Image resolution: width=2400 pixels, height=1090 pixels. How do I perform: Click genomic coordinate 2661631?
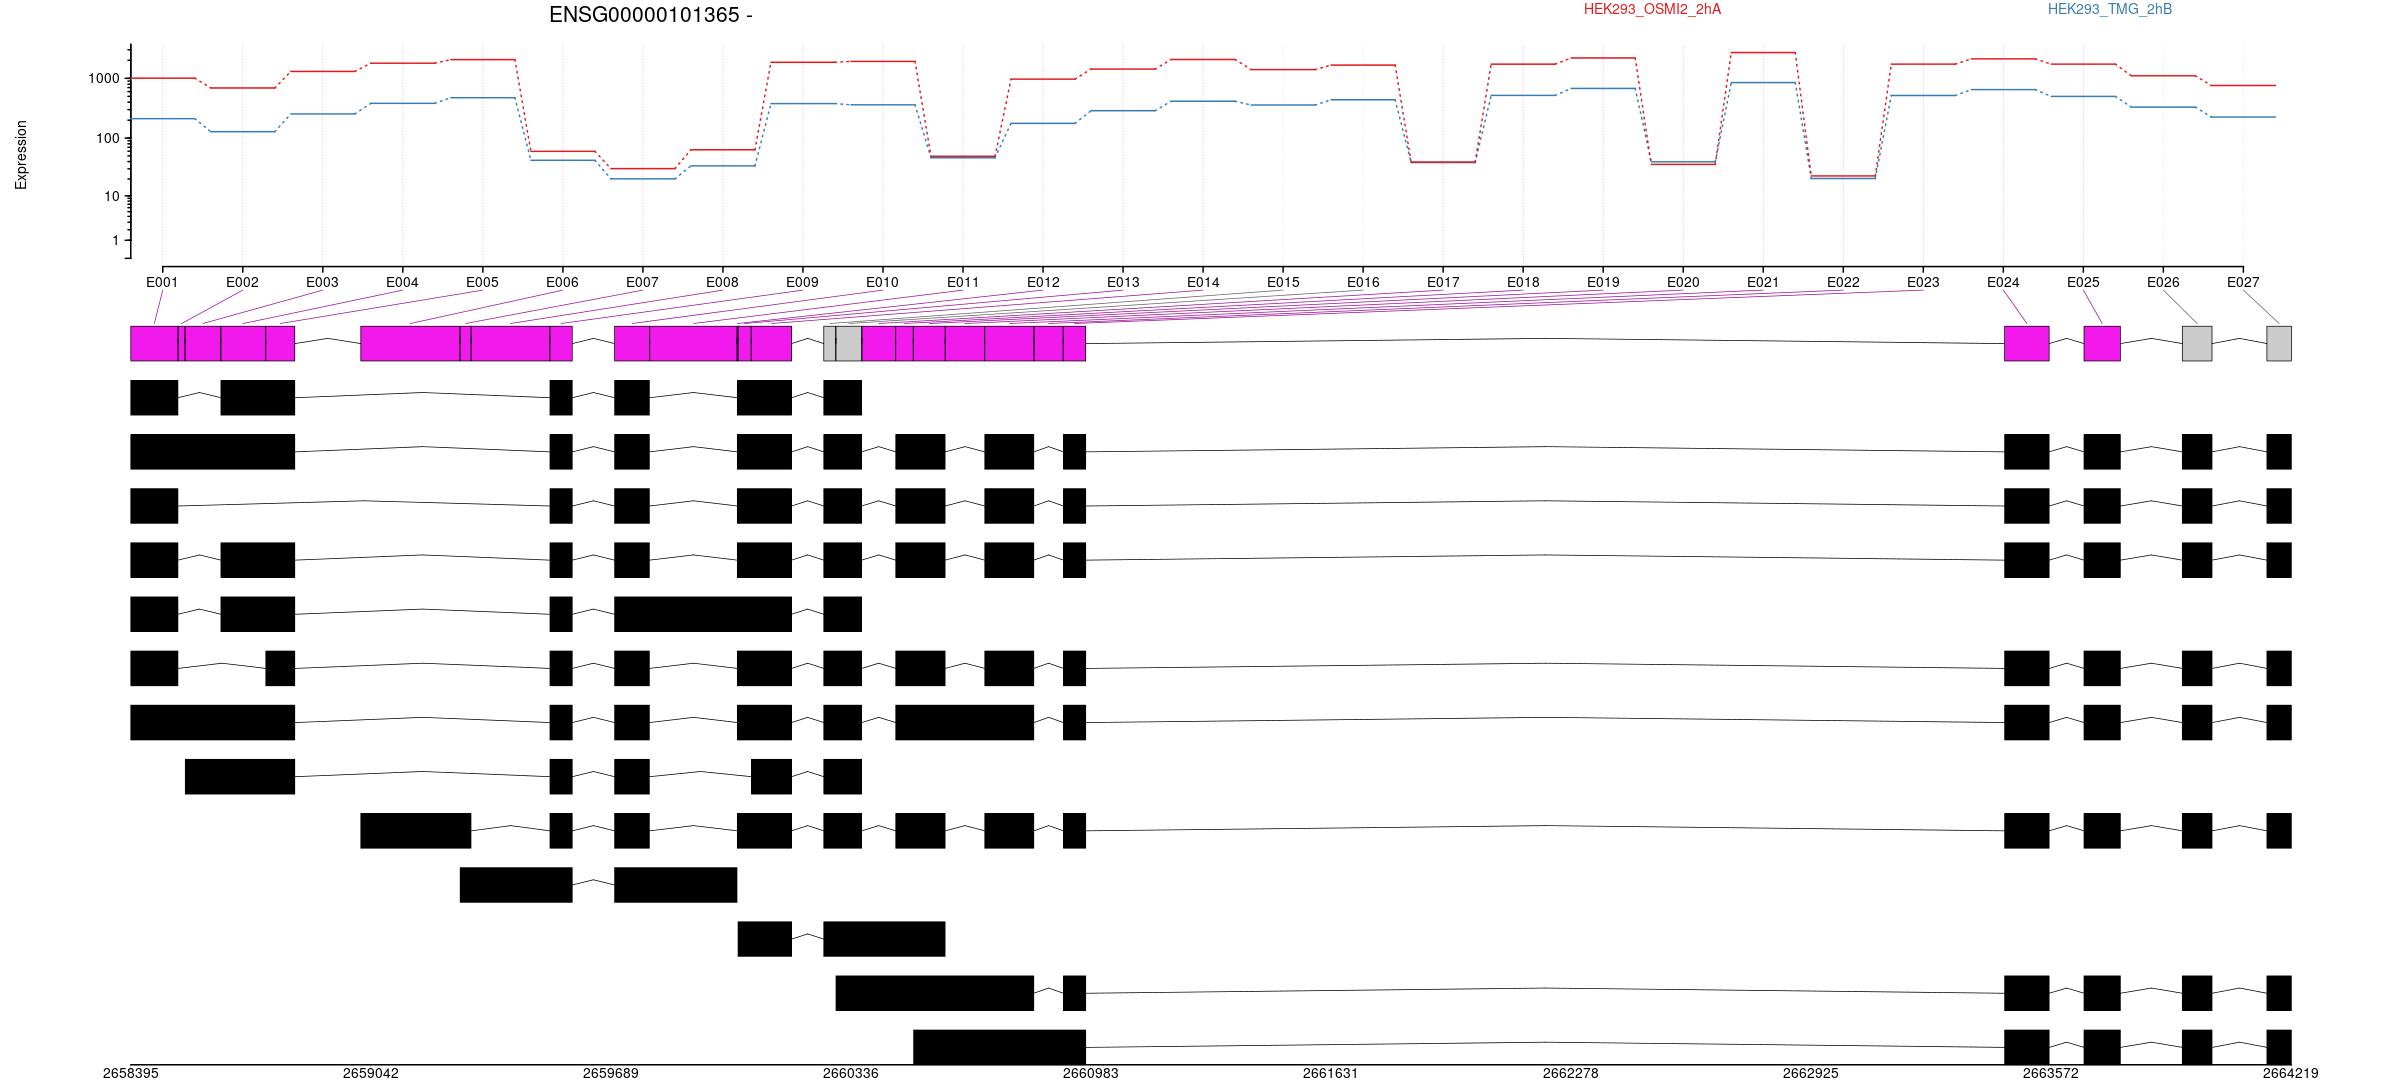coord(1330,1073)
